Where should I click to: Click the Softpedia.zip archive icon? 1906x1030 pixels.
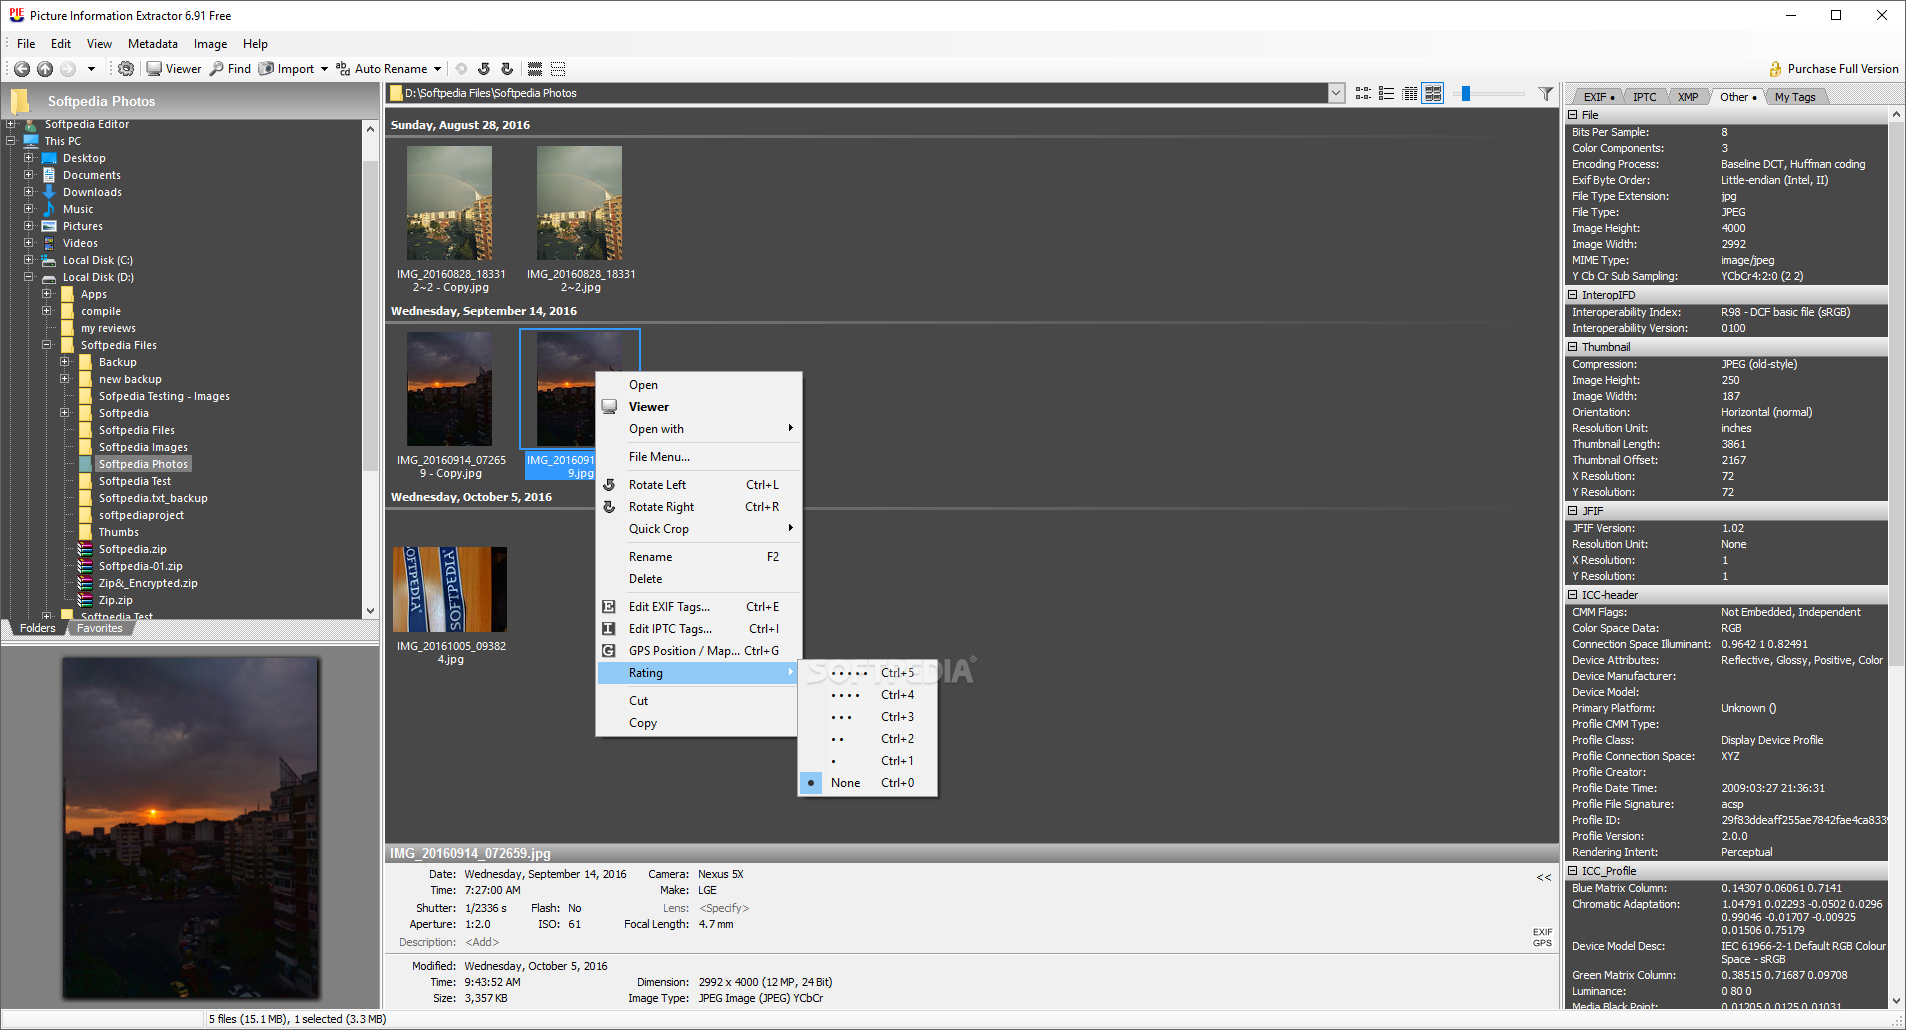(x=86, y=549)
